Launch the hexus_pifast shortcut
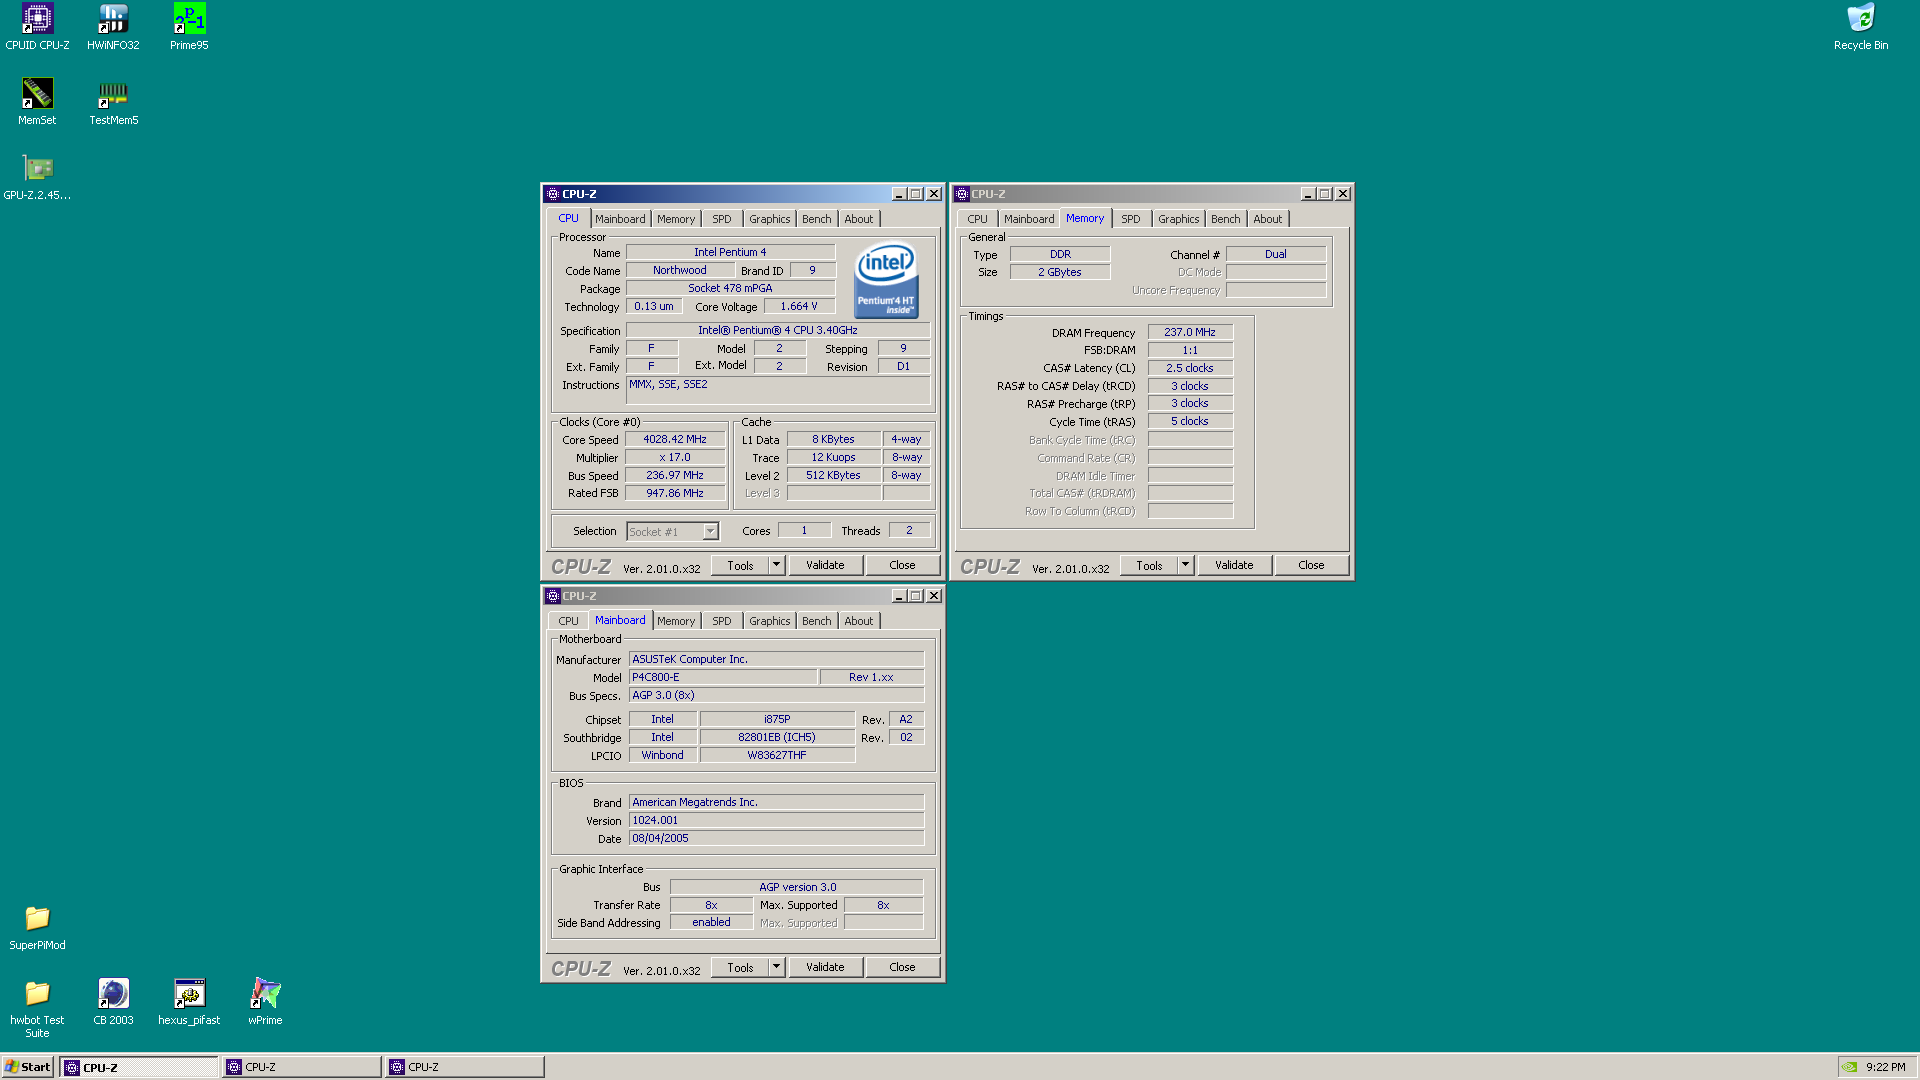 189,1002
